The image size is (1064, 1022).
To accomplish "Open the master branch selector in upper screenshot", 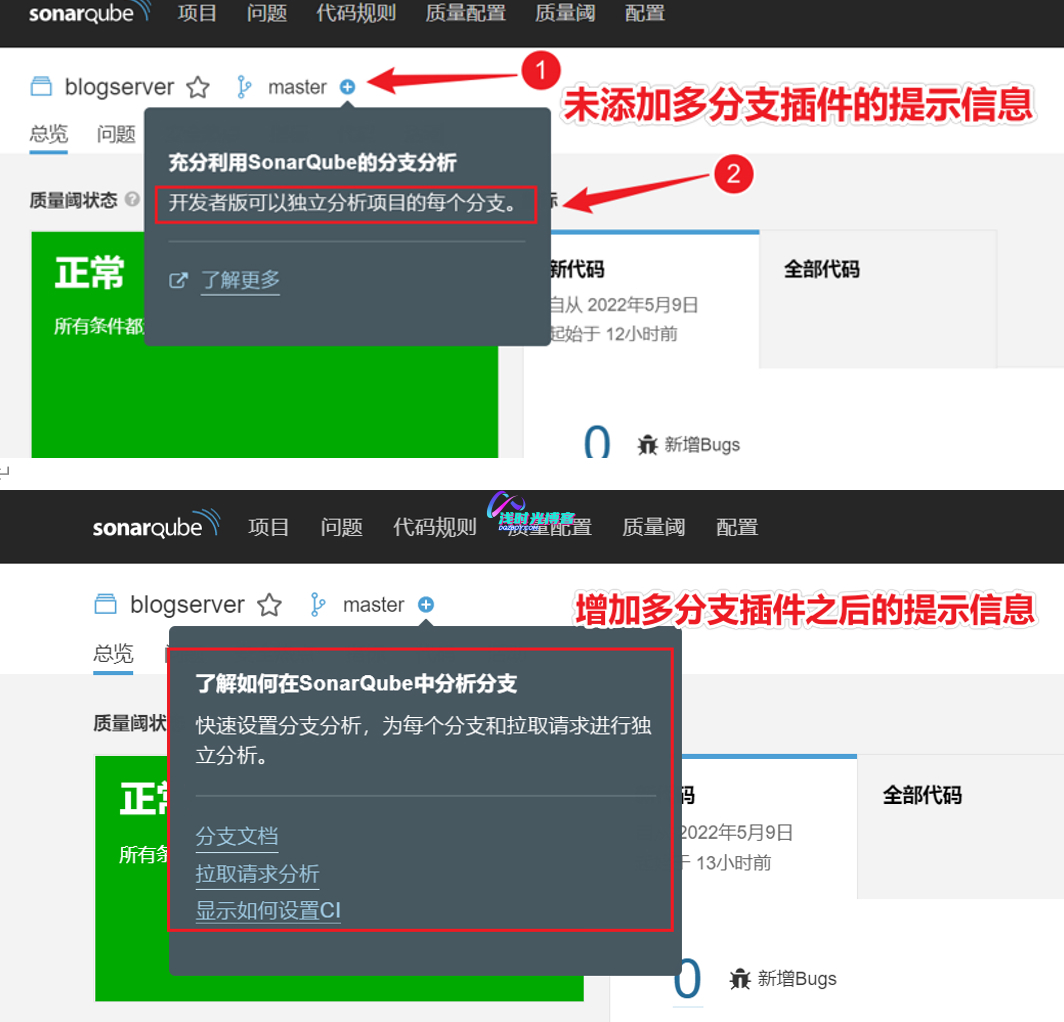I will [297, 87].
